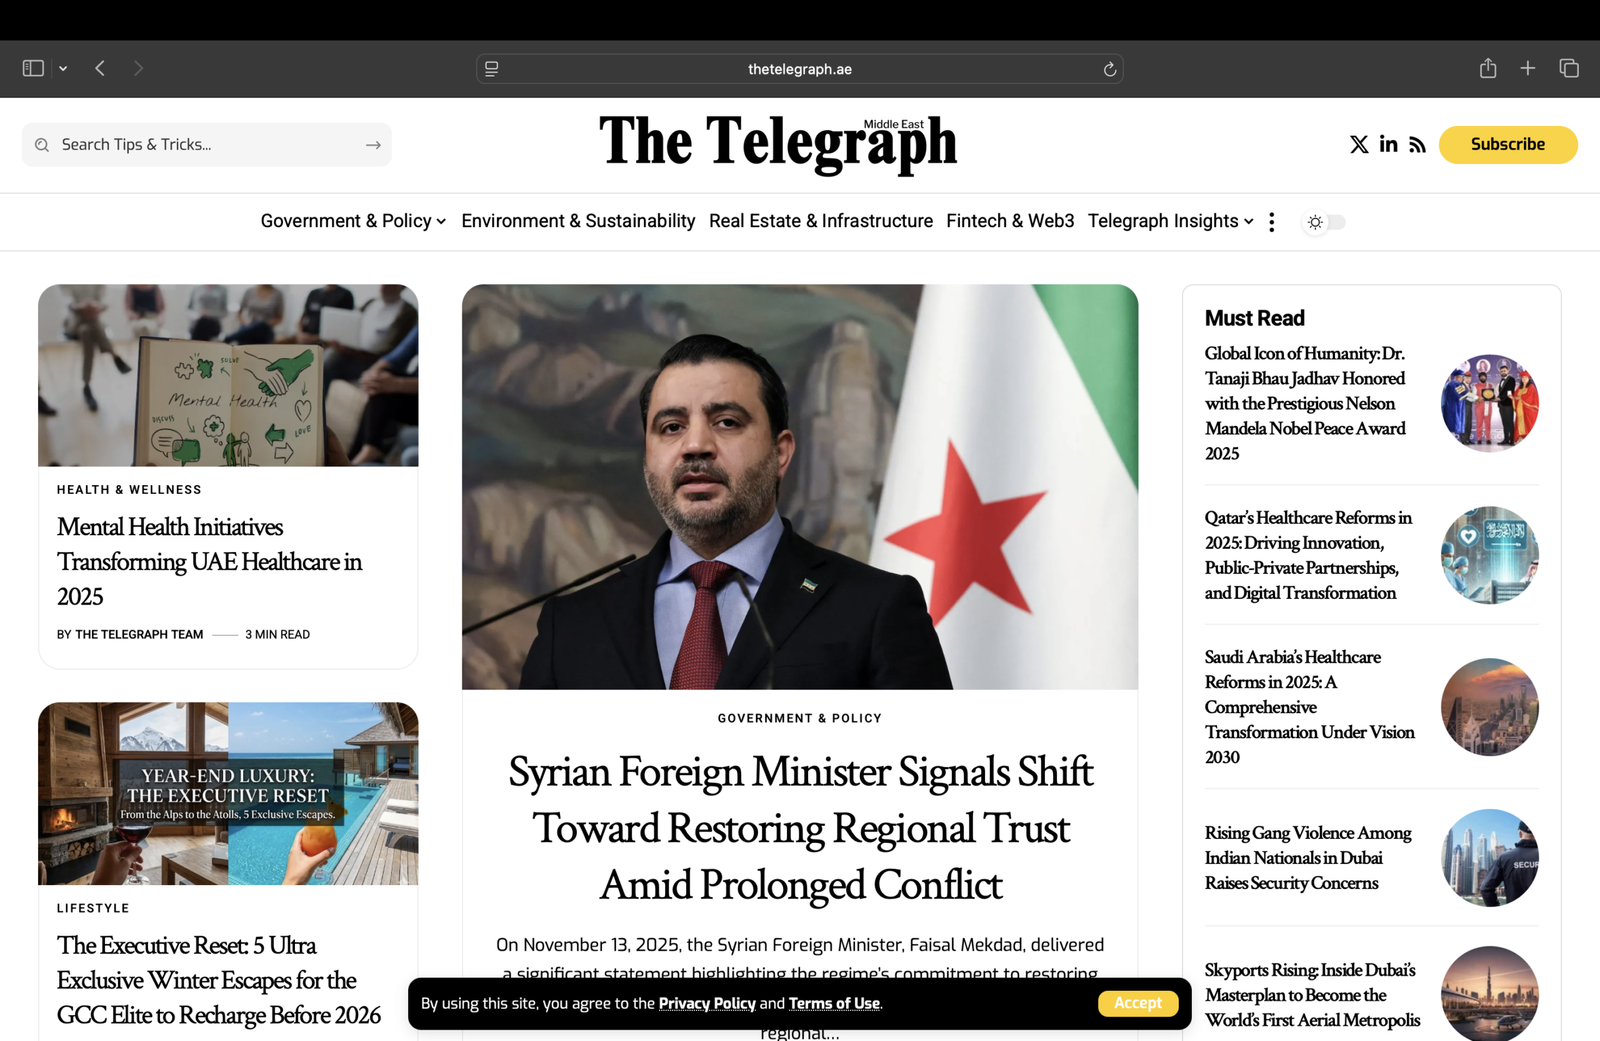1600x1041 pixels.
Task: Open a new tab with the plus icon
Action: (x=1527, y=68)
